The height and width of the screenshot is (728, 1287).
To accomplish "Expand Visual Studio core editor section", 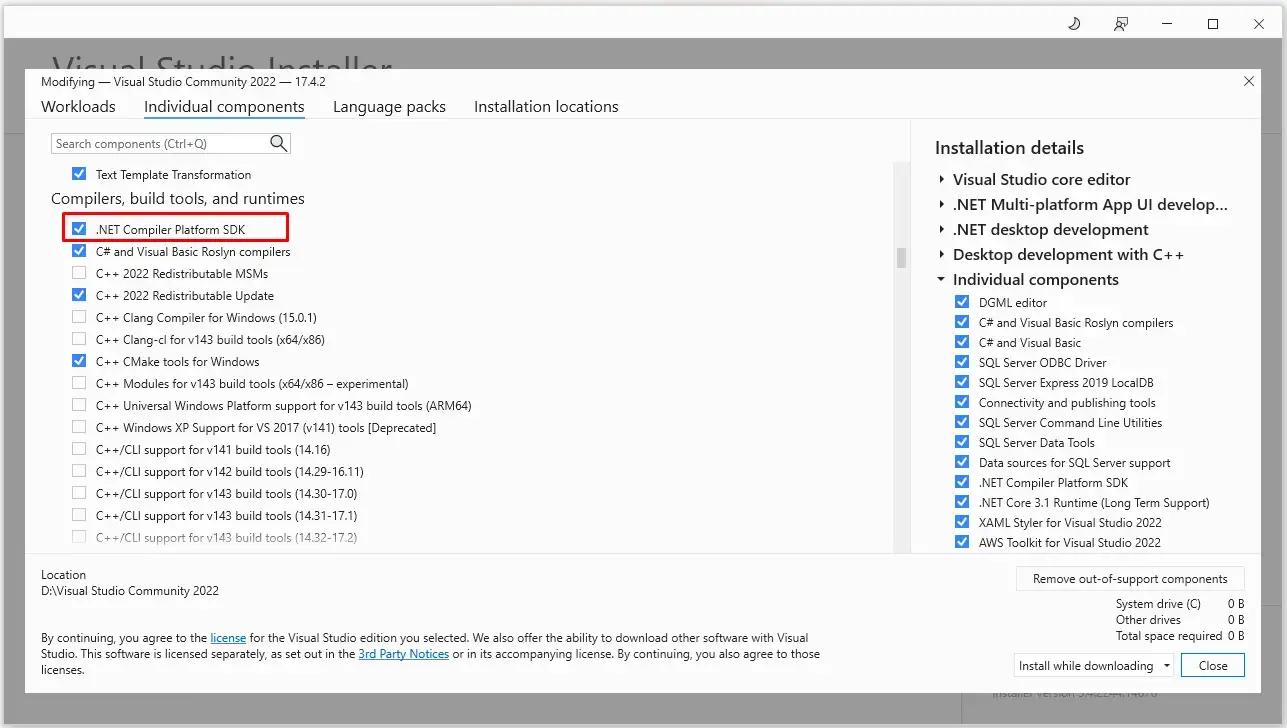I will click(942, 180).
